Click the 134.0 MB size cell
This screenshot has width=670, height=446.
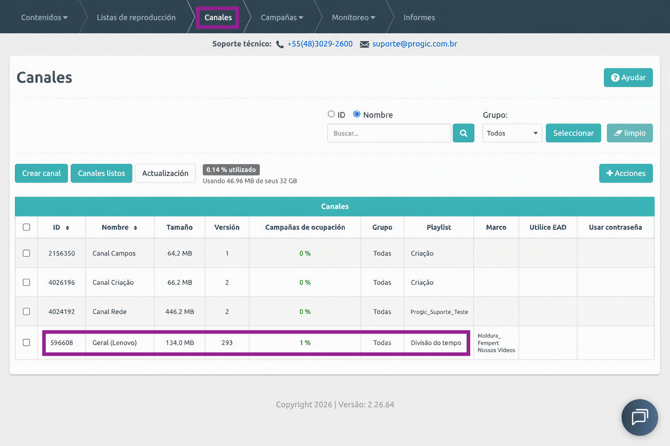coord(179,343)
